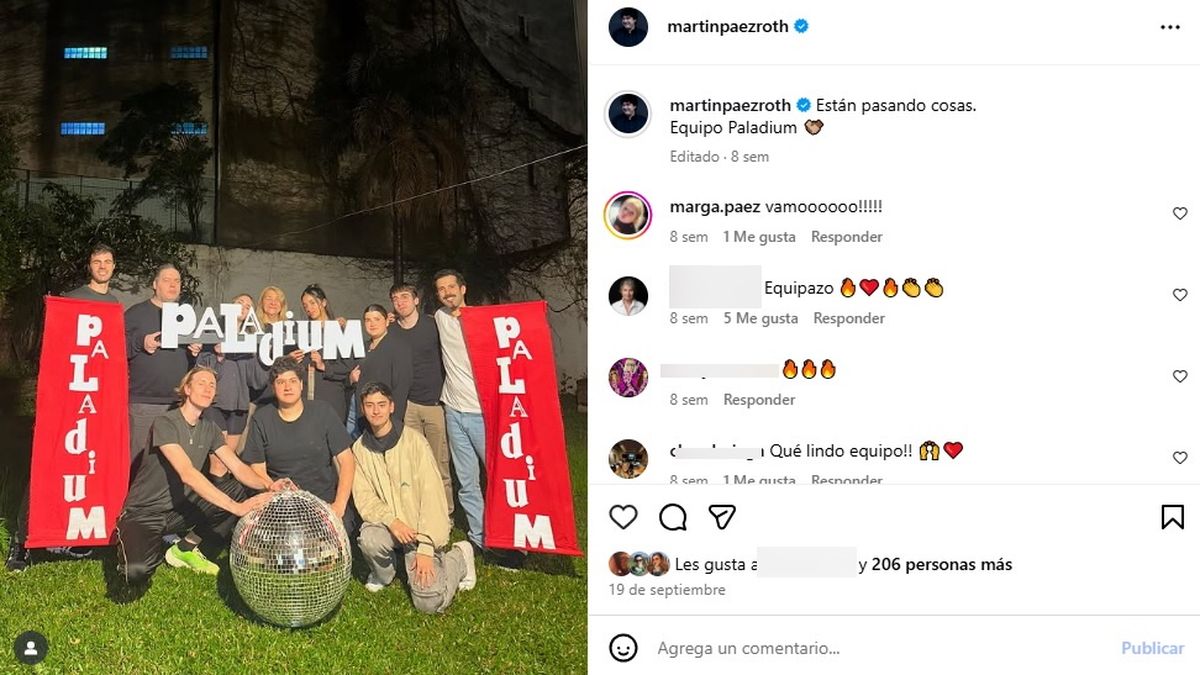Open martinpaezroth username link in header
The width and height of the screenshot is (1200, 675).
pyautogui.click(x=728, y=28)
